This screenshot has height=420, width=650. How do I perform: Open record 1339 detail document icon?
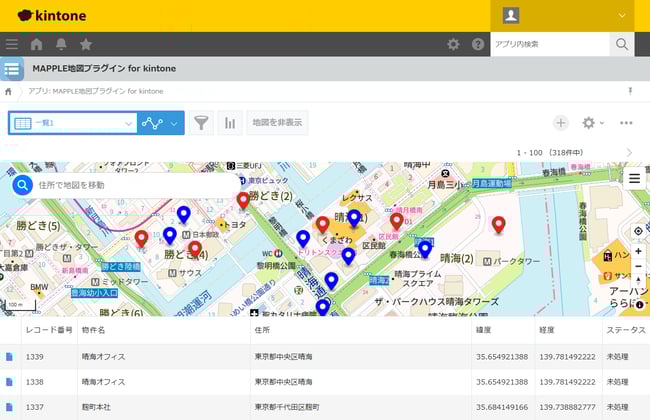[9, 357]
